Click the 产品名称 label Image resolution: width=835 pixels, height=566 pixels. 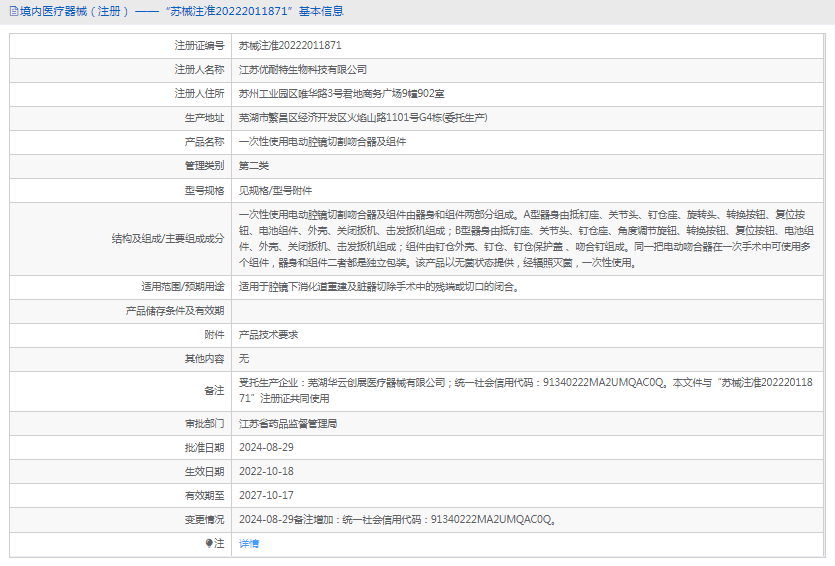[x=204, y=142]
